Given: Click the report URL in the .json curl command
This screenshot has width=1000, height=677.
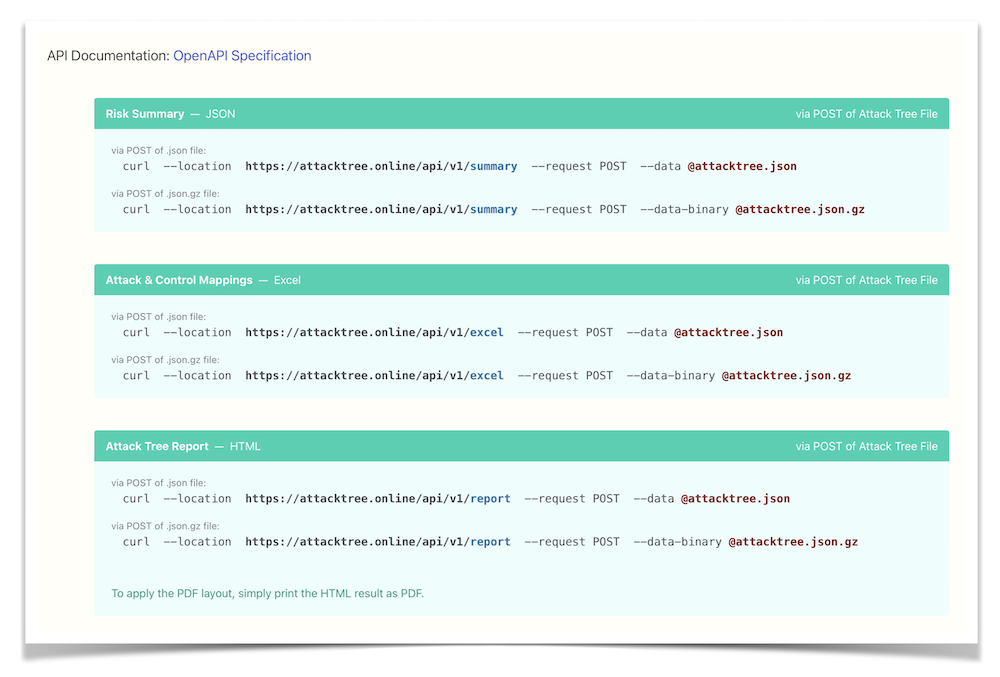Looking at the screenshot, I should pyautogui.click(x=378, y=498).
